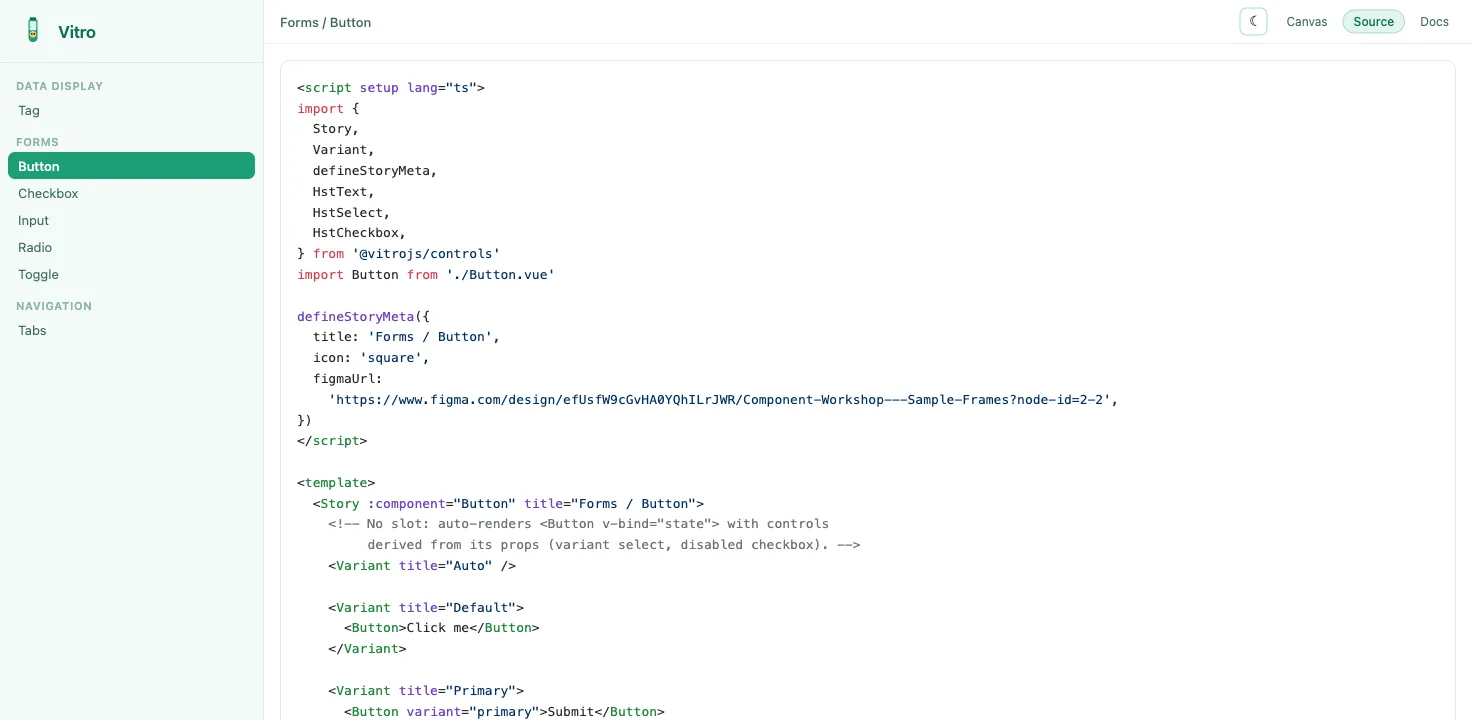The image size is (1472, 720).
Task: Open the Checkbox story
Action: [131, 193]
